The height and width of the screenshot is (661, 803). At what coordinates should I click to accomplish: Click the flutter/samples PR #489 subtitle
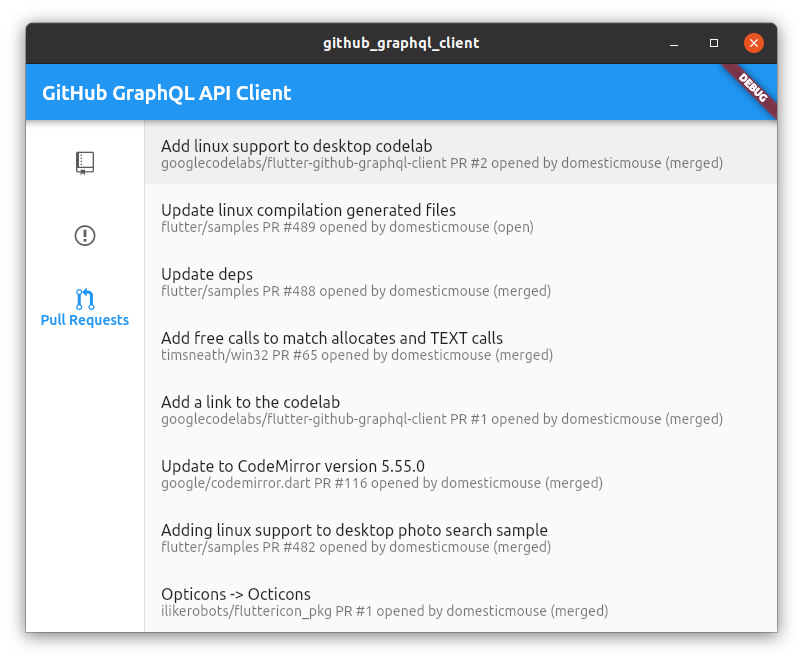point(347,227)
